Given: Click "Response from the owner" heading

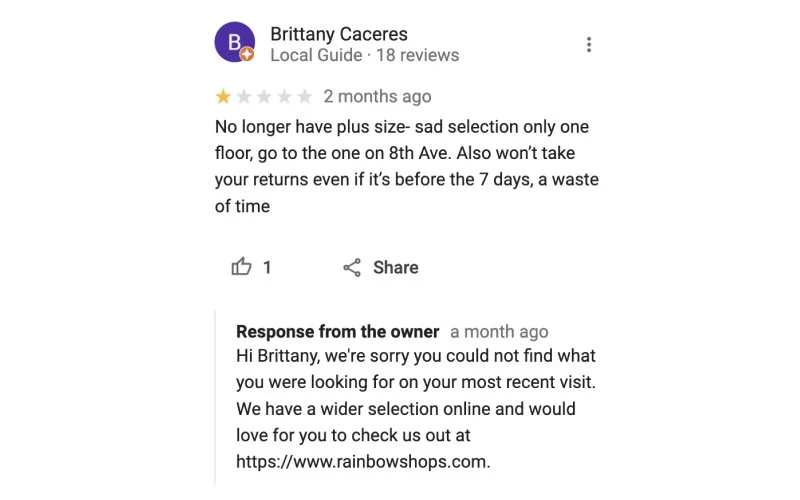Looking at the screenshot, I should [337, 331].
